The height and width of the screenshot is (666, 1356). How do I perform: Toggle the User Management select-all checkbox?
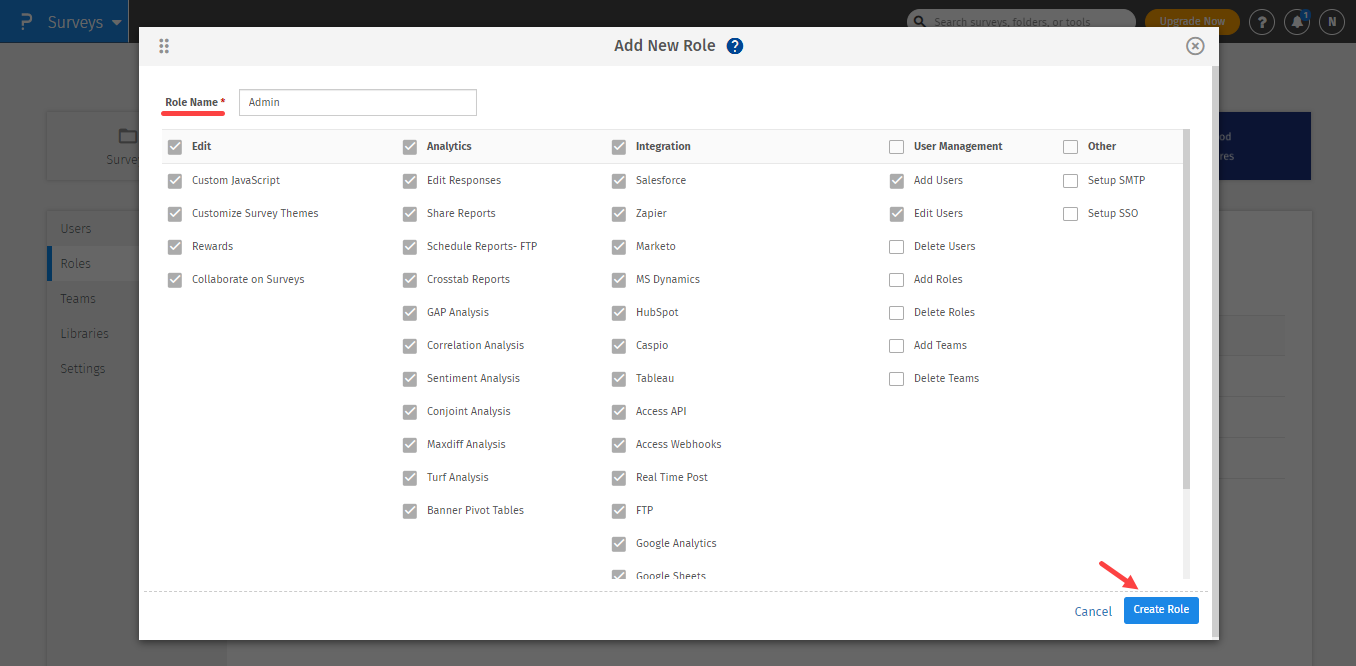pos(896,147)
